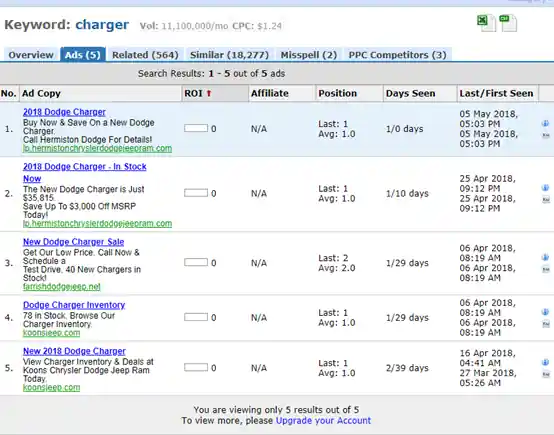Open blue info icon for ad 5
This screenshot has width=554, height=435.
pos(546,362)
